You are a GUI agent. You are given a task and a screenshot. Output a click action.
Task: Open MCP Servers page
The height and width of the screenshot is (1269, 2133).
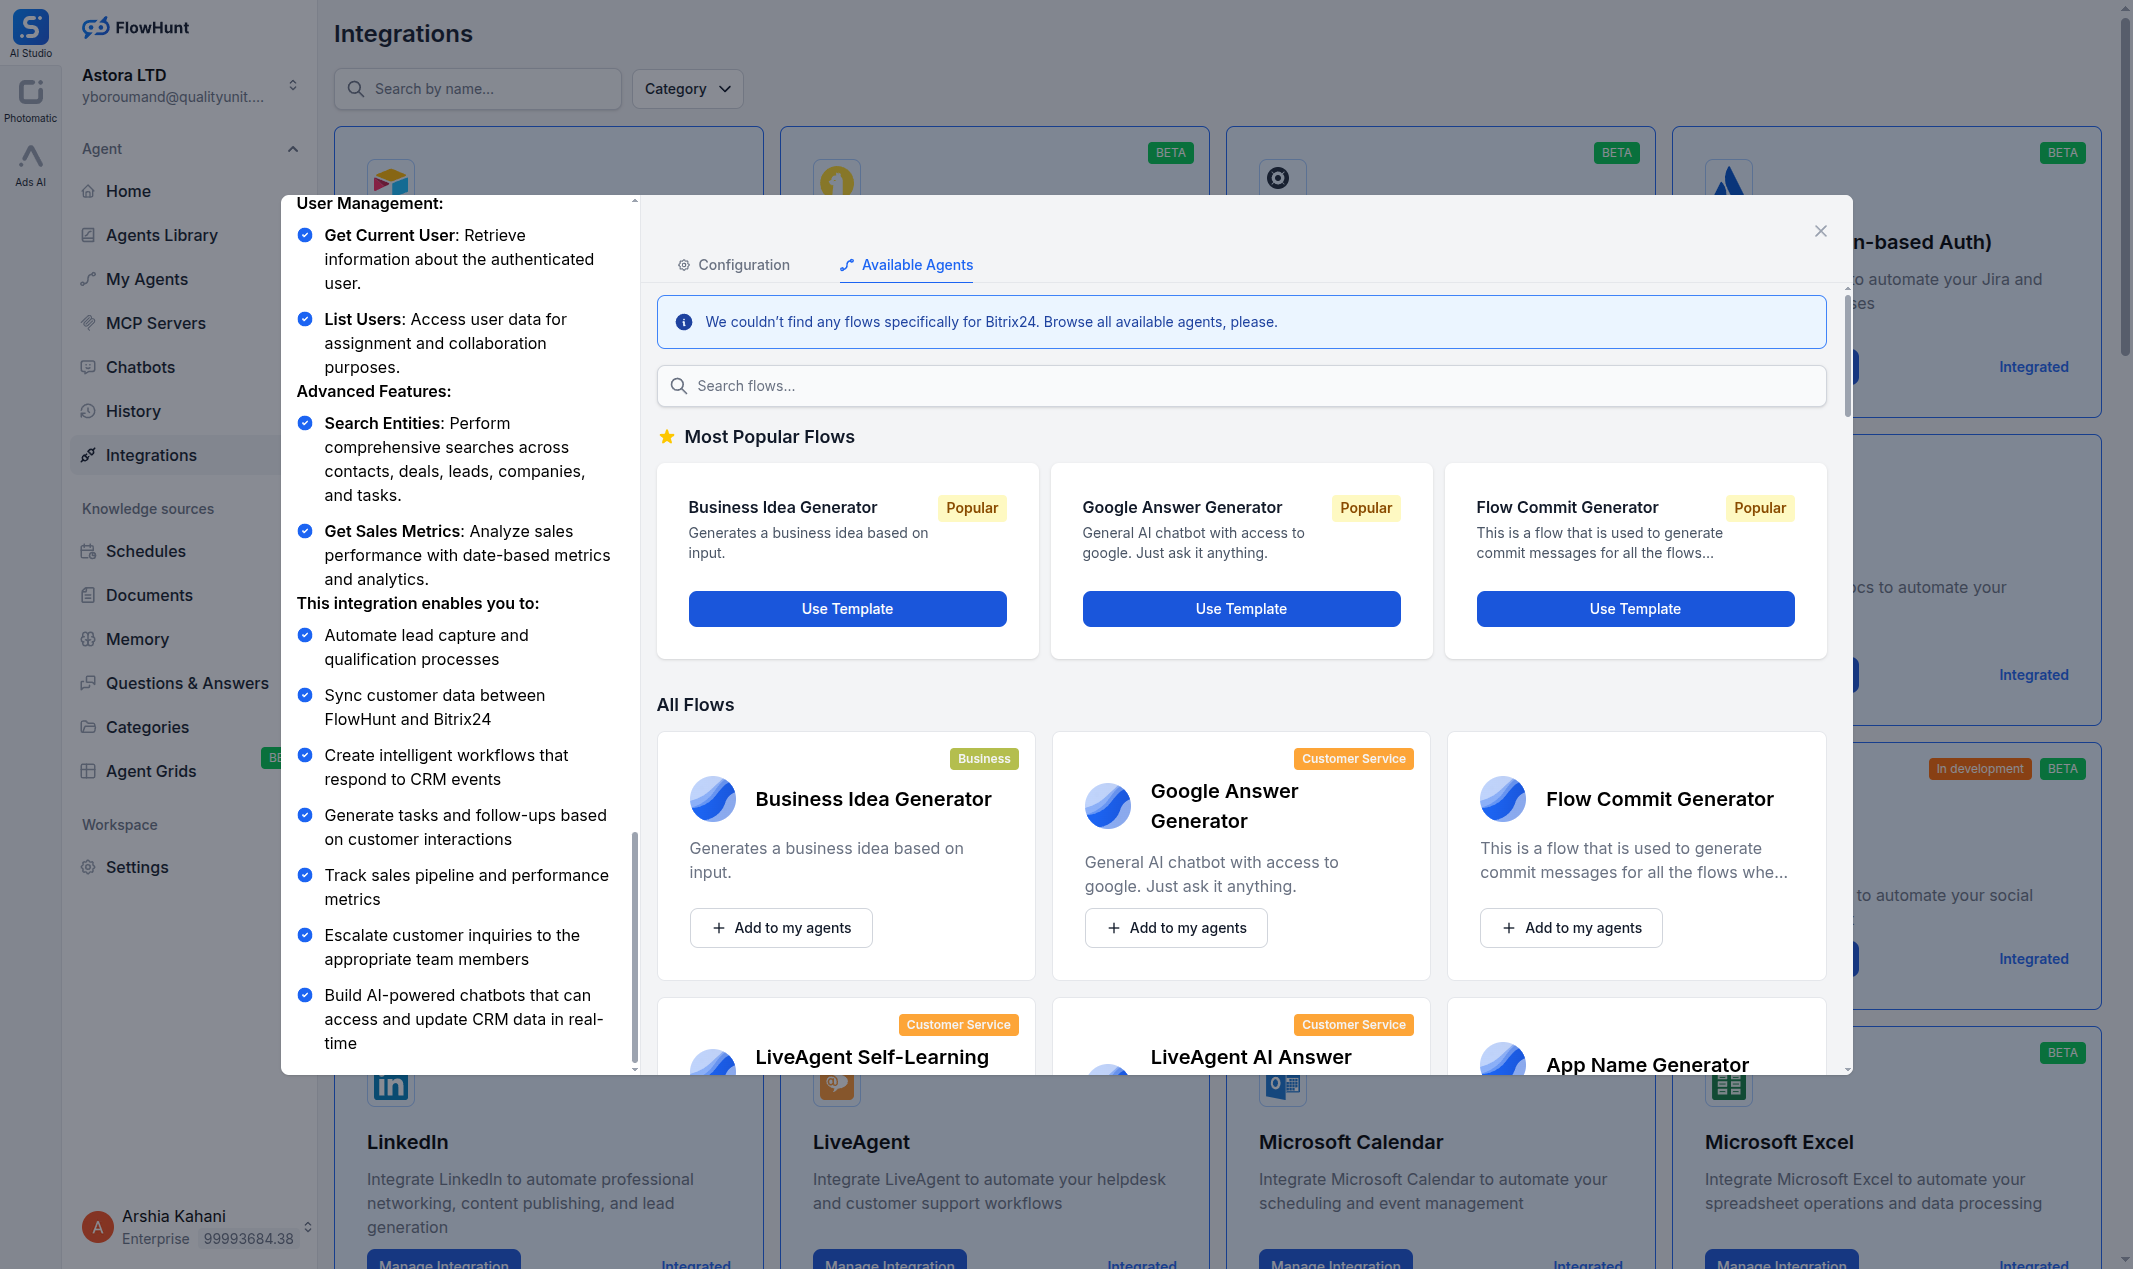tap(155, 323)
